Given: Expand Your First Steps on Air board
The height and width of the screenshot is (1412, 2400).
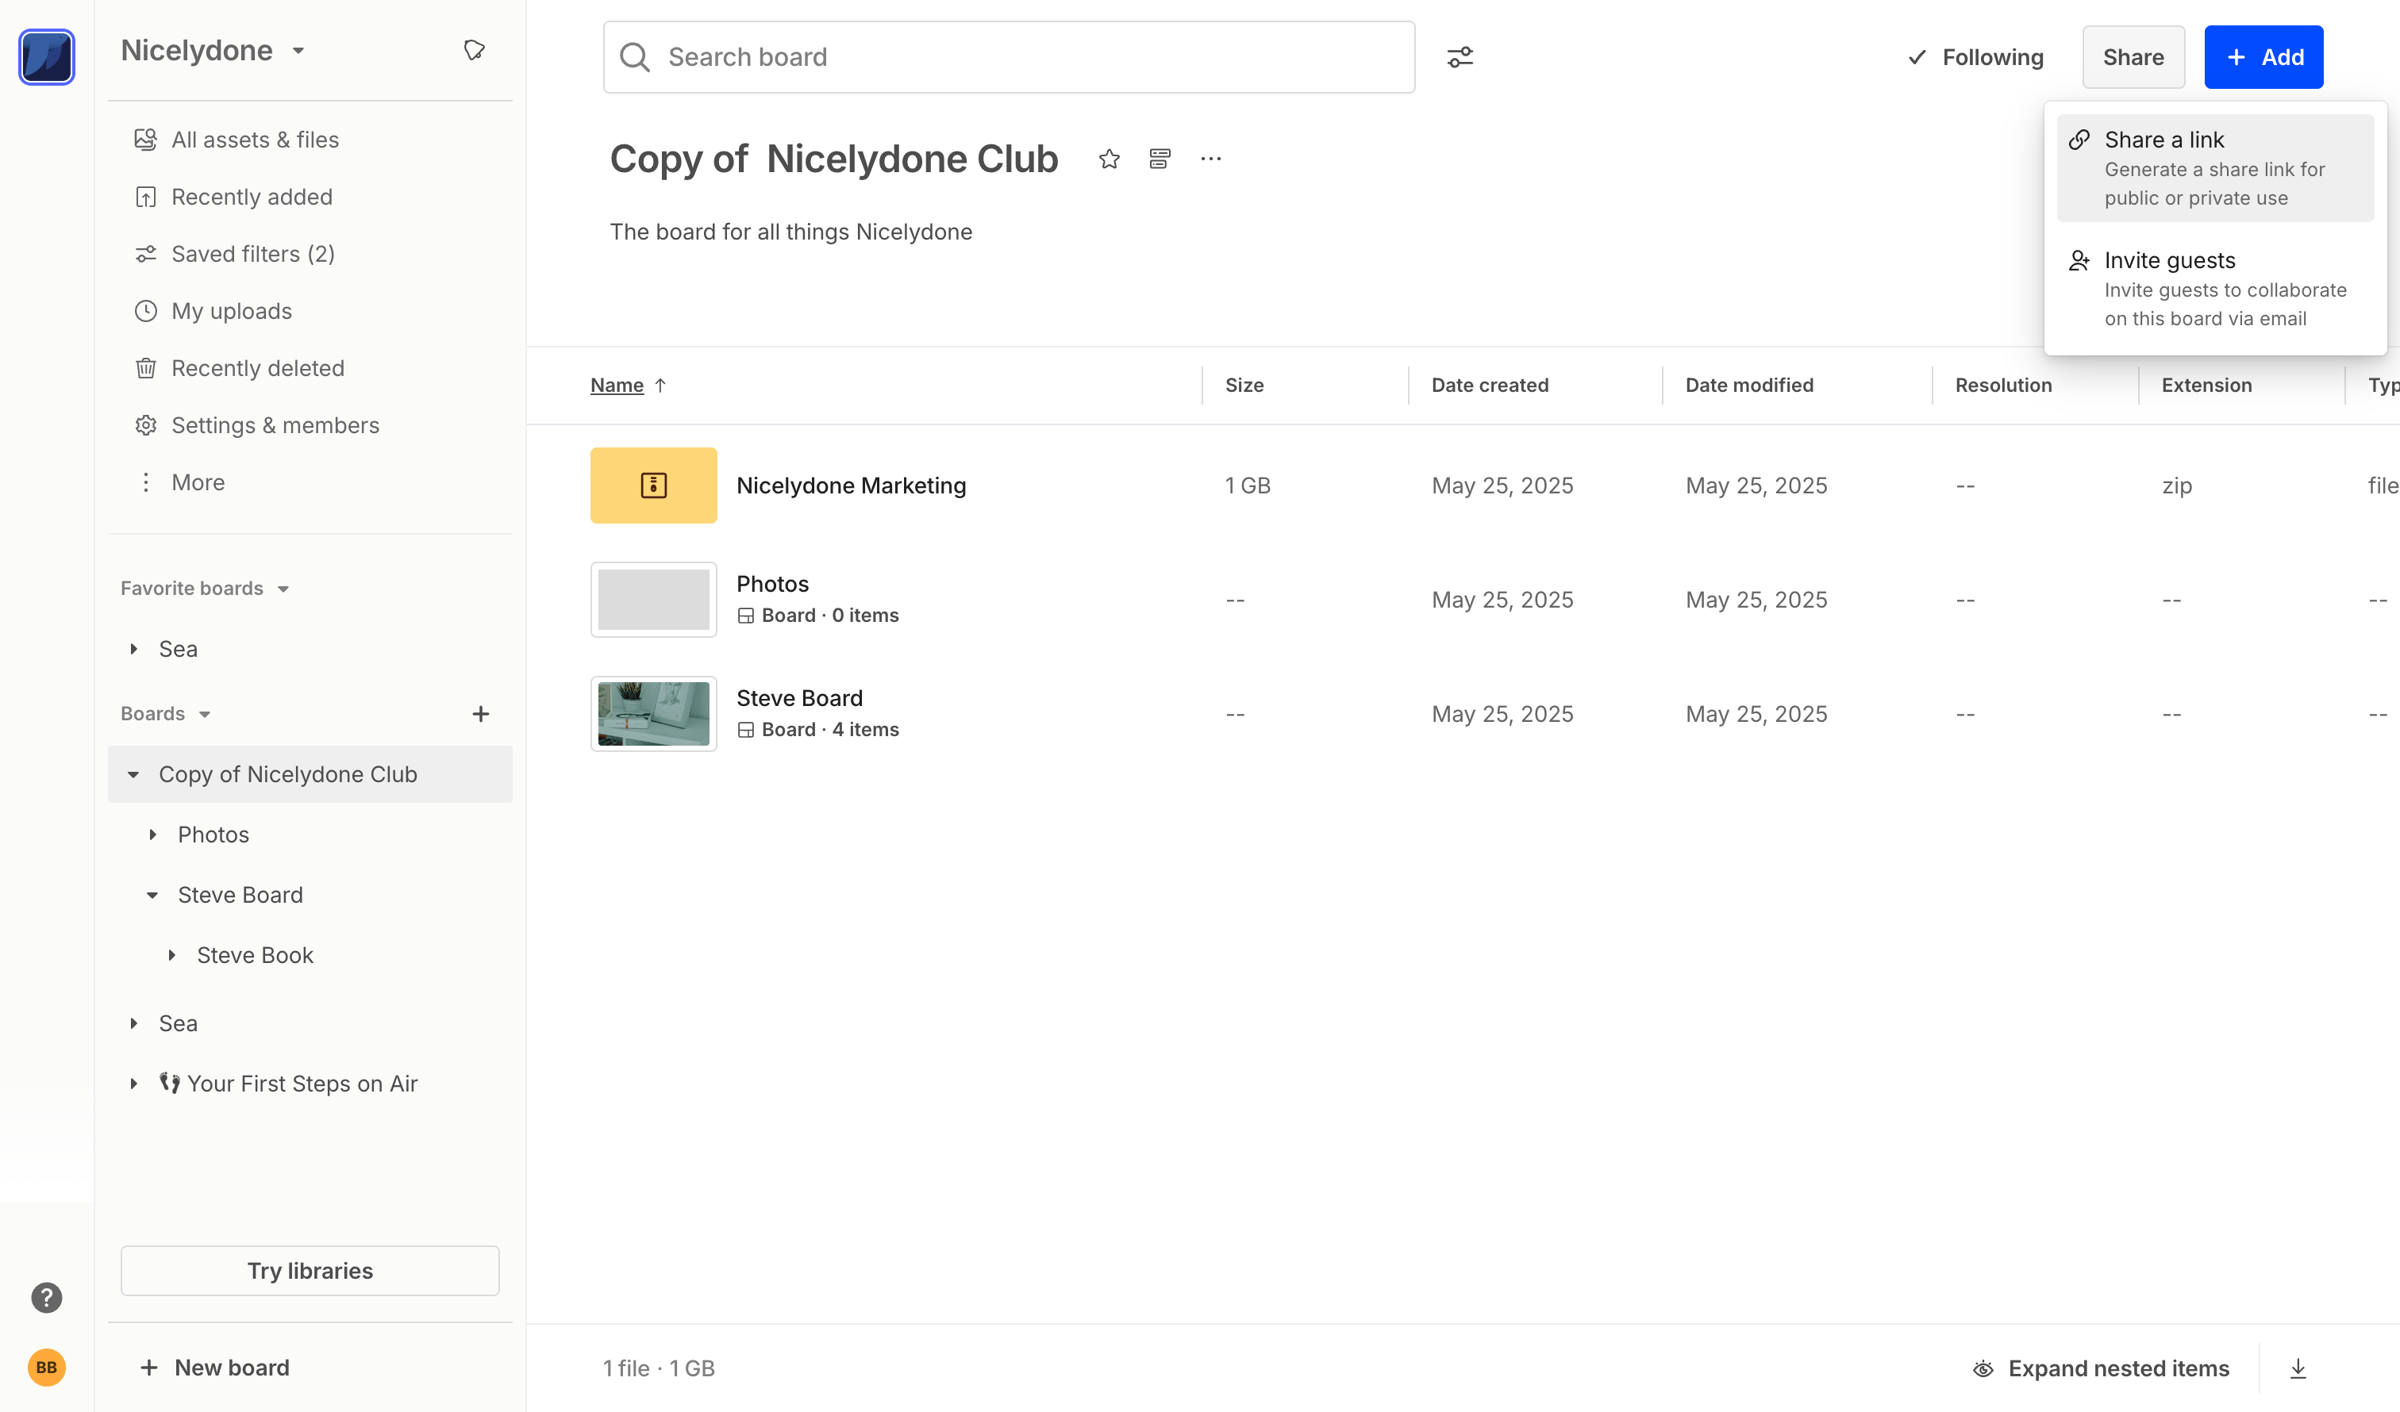Looking at the screenshot, I should [134, 1083].
